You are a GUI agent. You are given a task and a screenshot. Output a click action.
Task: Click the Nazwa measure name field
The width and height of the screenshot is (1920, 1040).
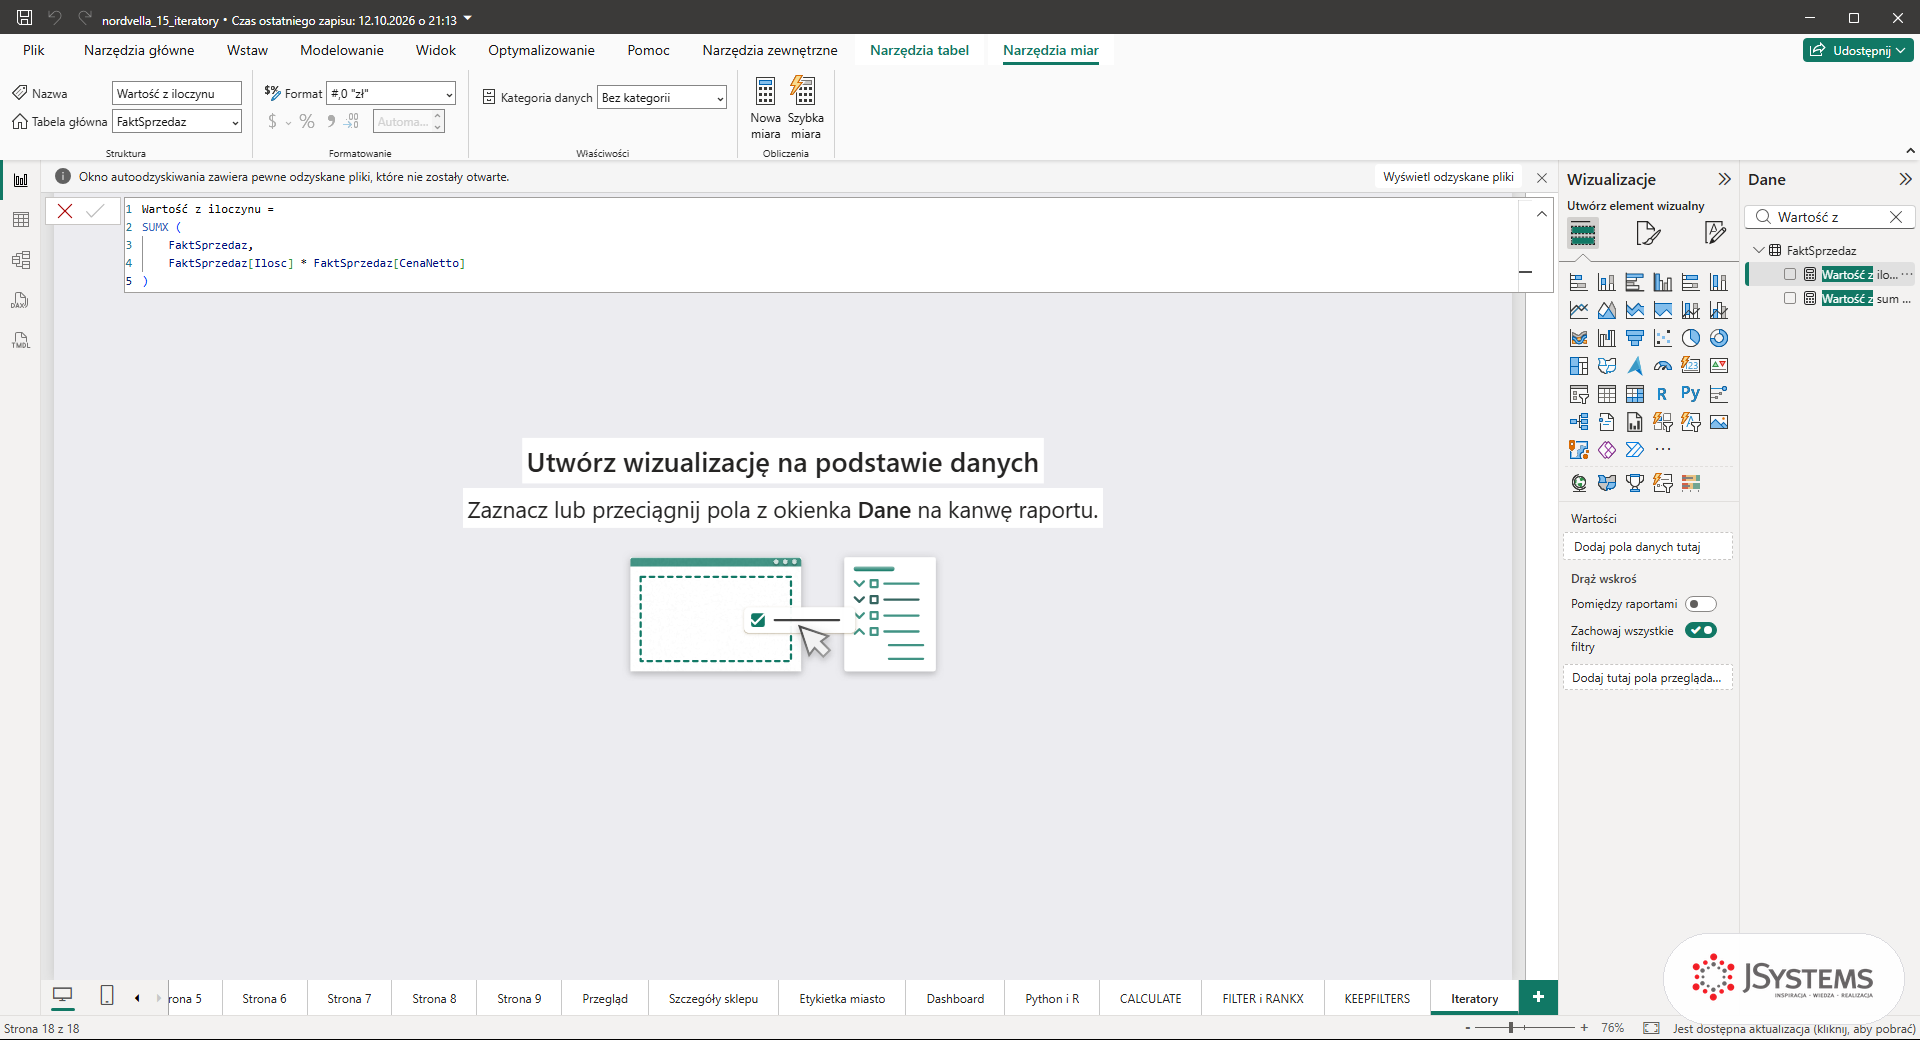click(177, 94)
